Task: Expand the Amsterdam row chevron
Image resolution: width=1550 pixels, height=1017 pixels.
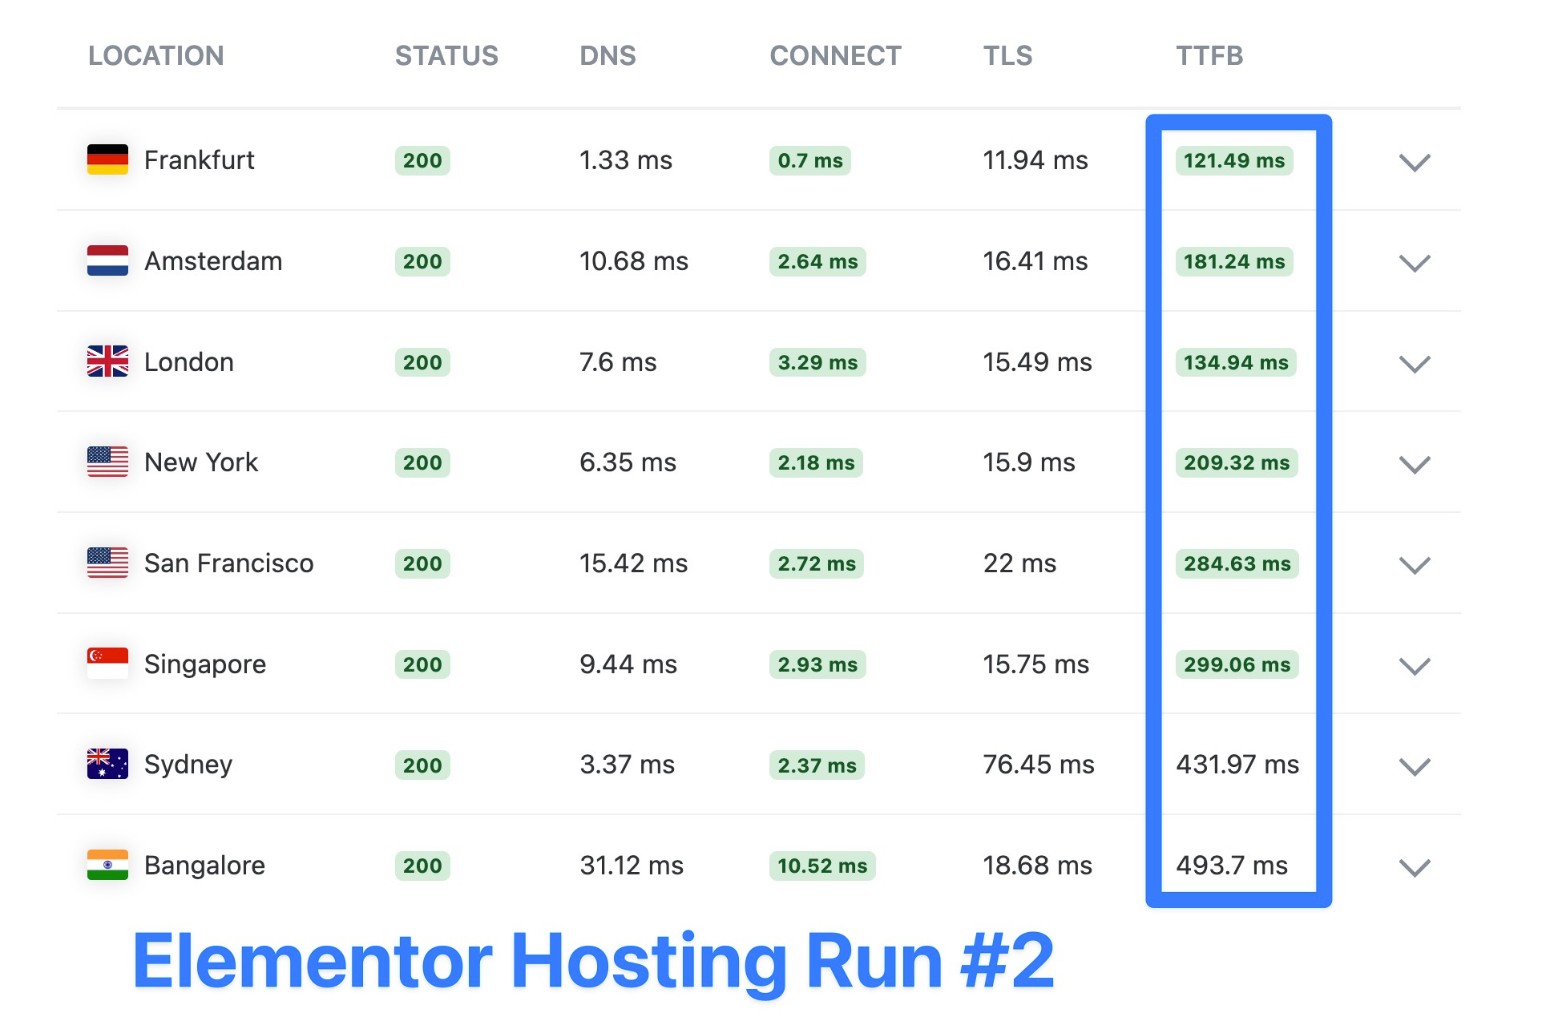Action: (x=1414, y=263)
